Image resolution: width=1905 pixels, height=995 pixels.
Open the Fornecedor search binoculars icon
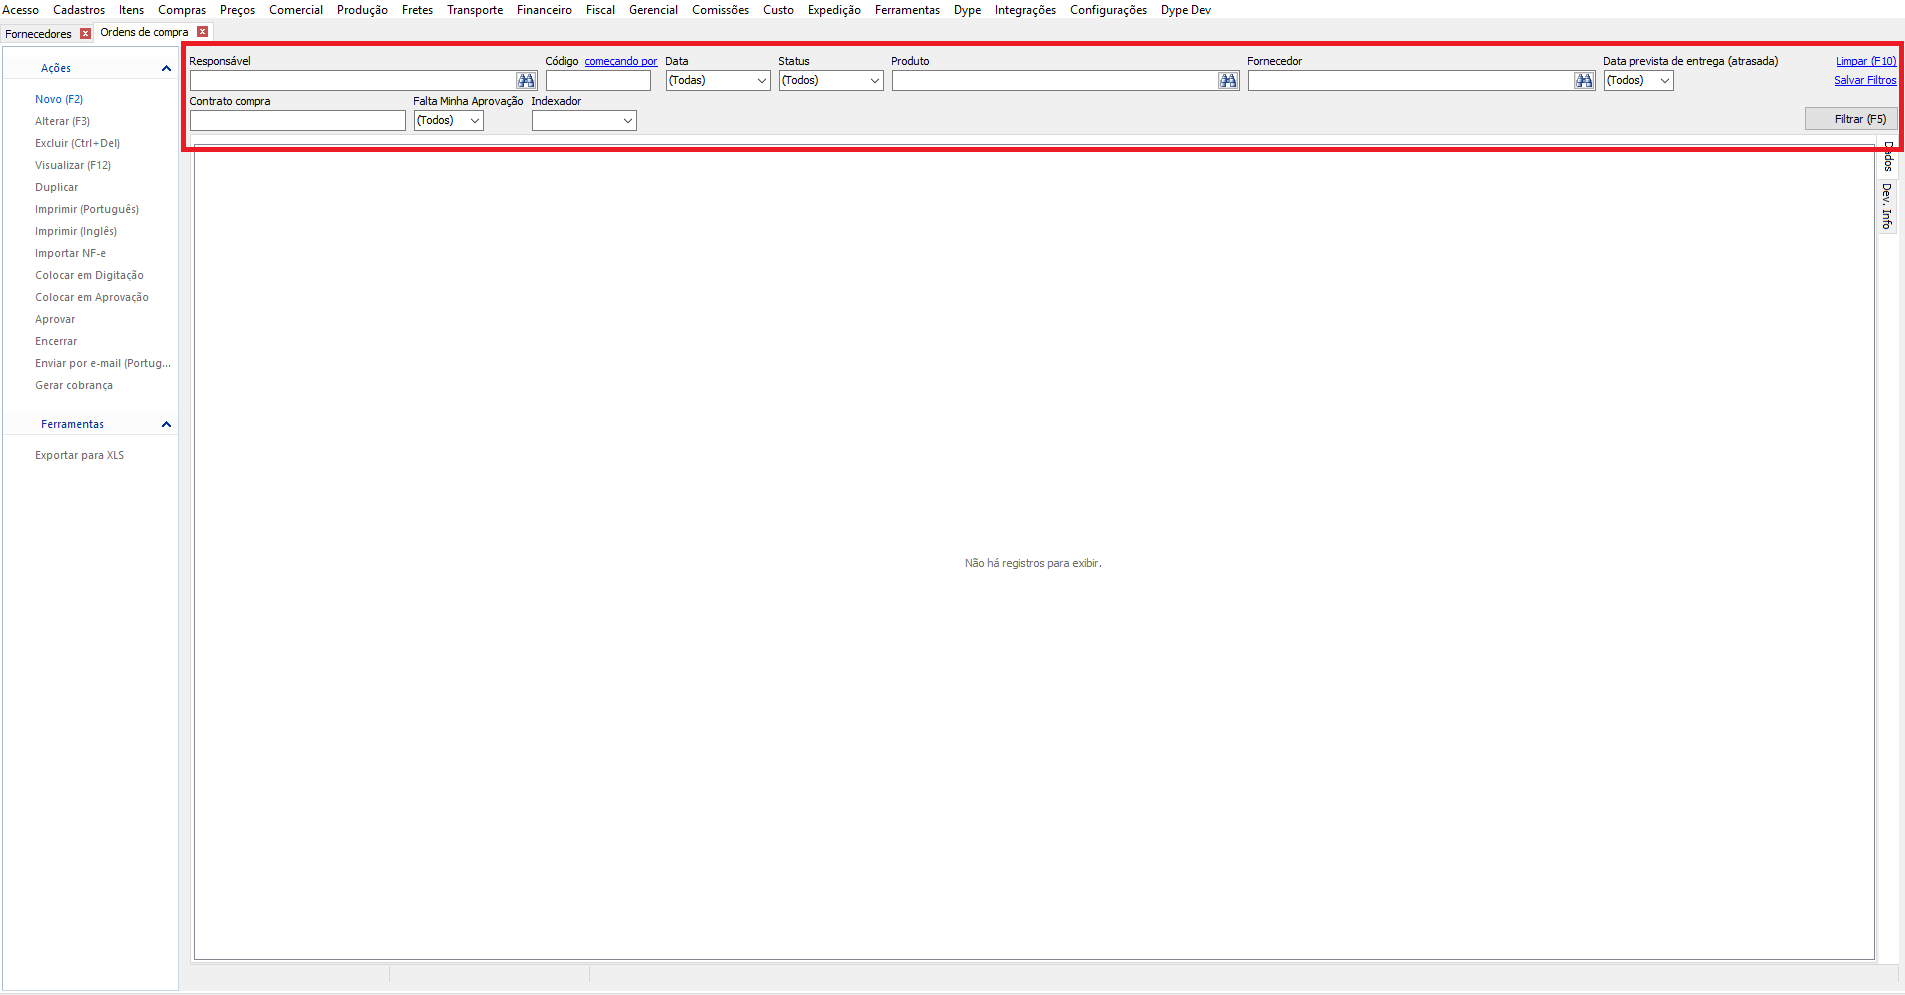[1584, 81]
